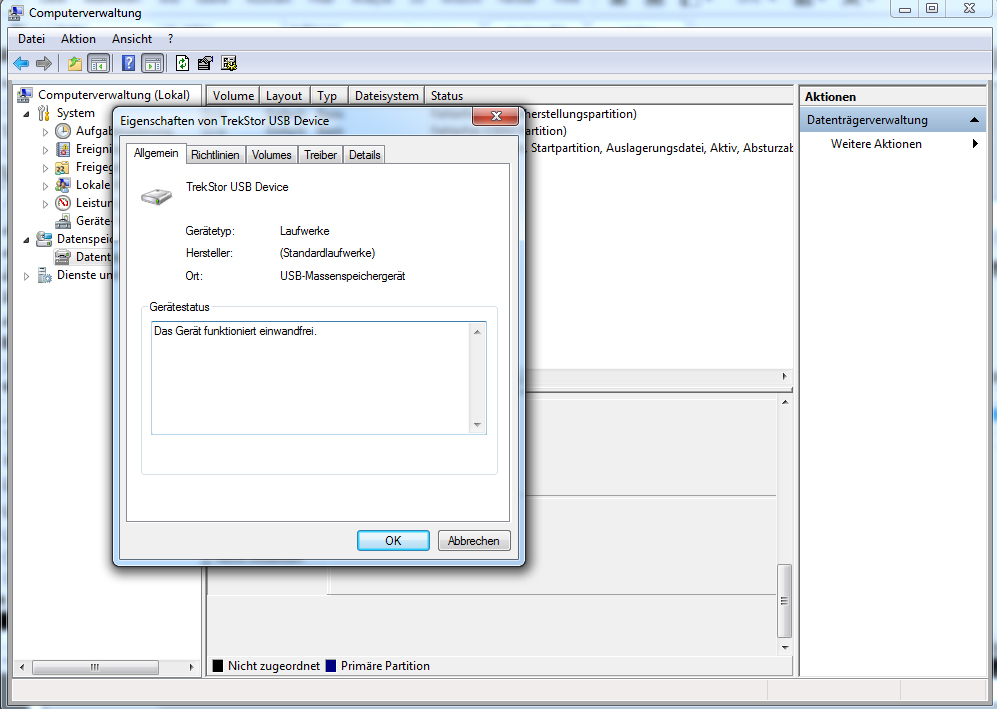Collapse the Datenträgerverwaltung actions section arrow

pyautogui.click(x=974, y=120)
